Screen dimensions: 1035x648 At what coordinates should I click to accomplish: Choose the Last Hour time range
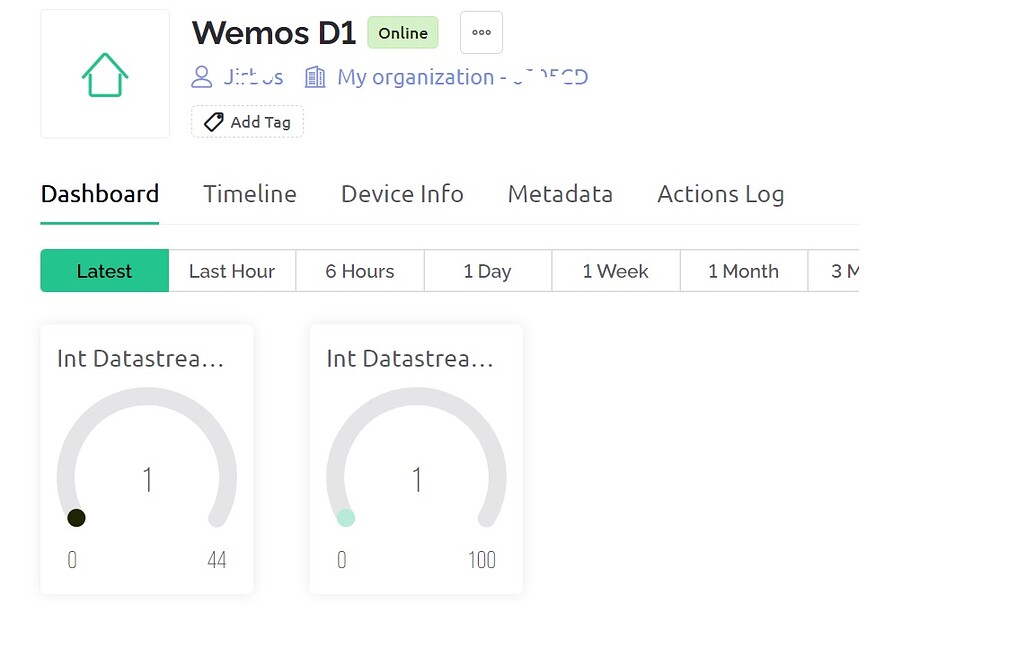(232, 271)
